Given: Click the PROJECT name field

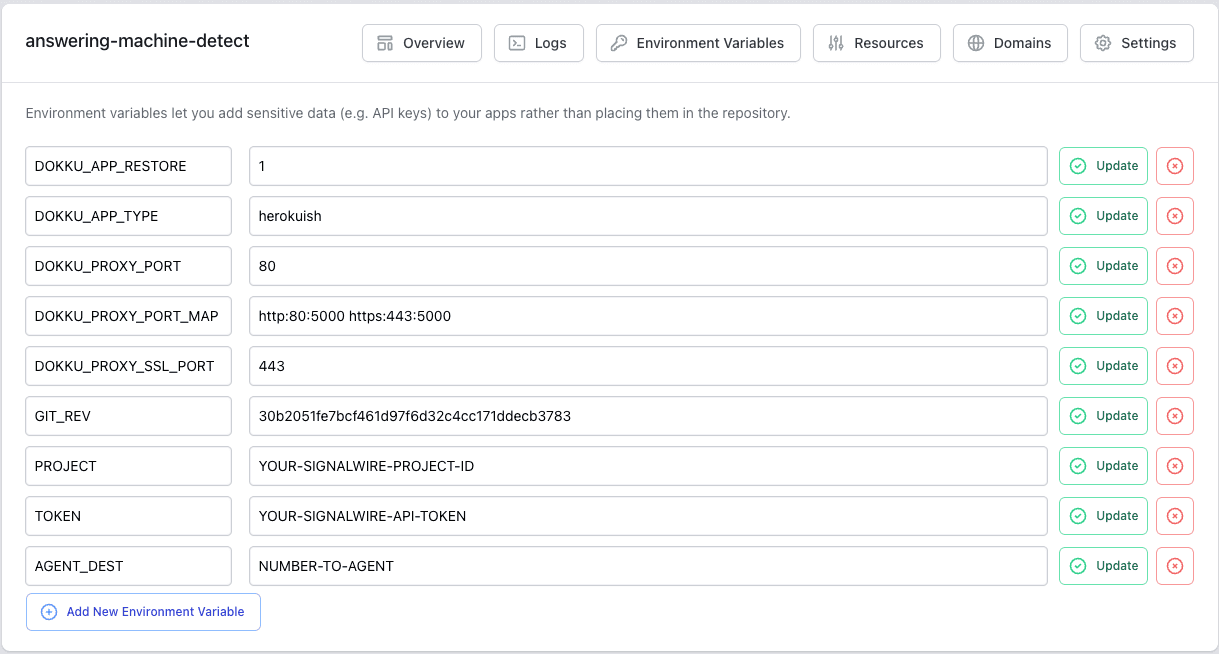Looking at the screenshot, I should click(128, 466).
